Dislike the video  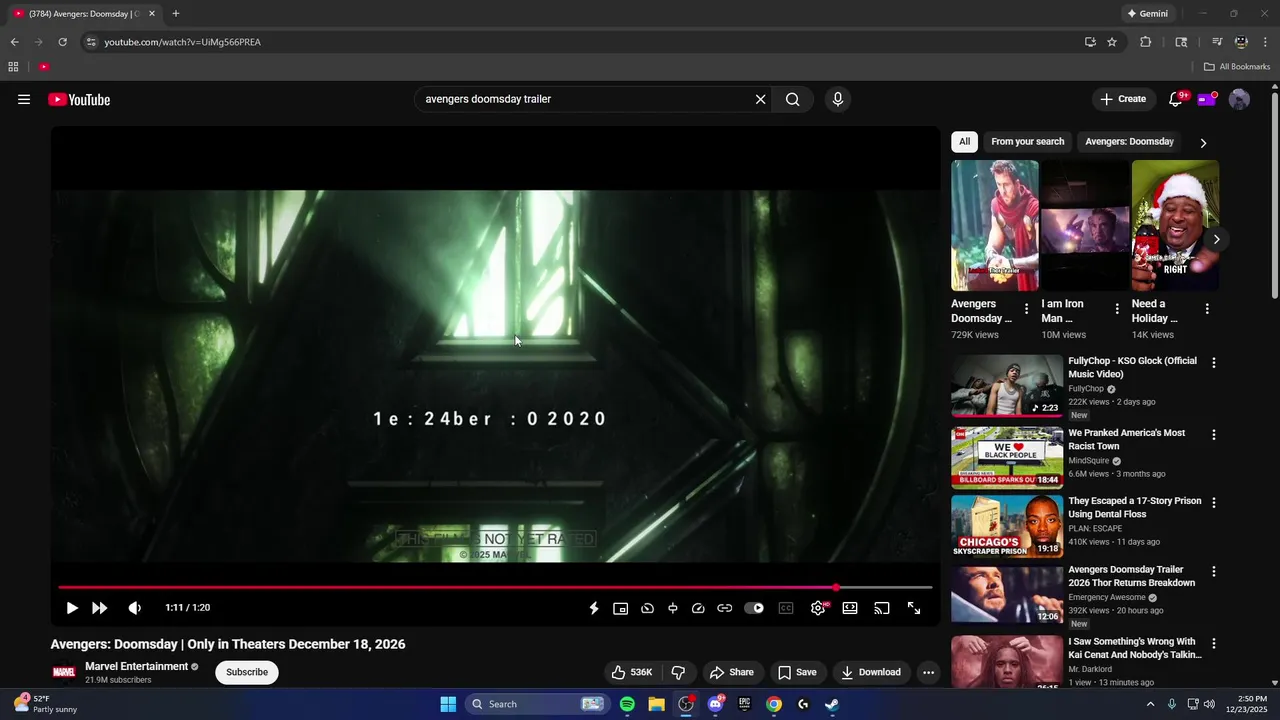pos(678,672)
